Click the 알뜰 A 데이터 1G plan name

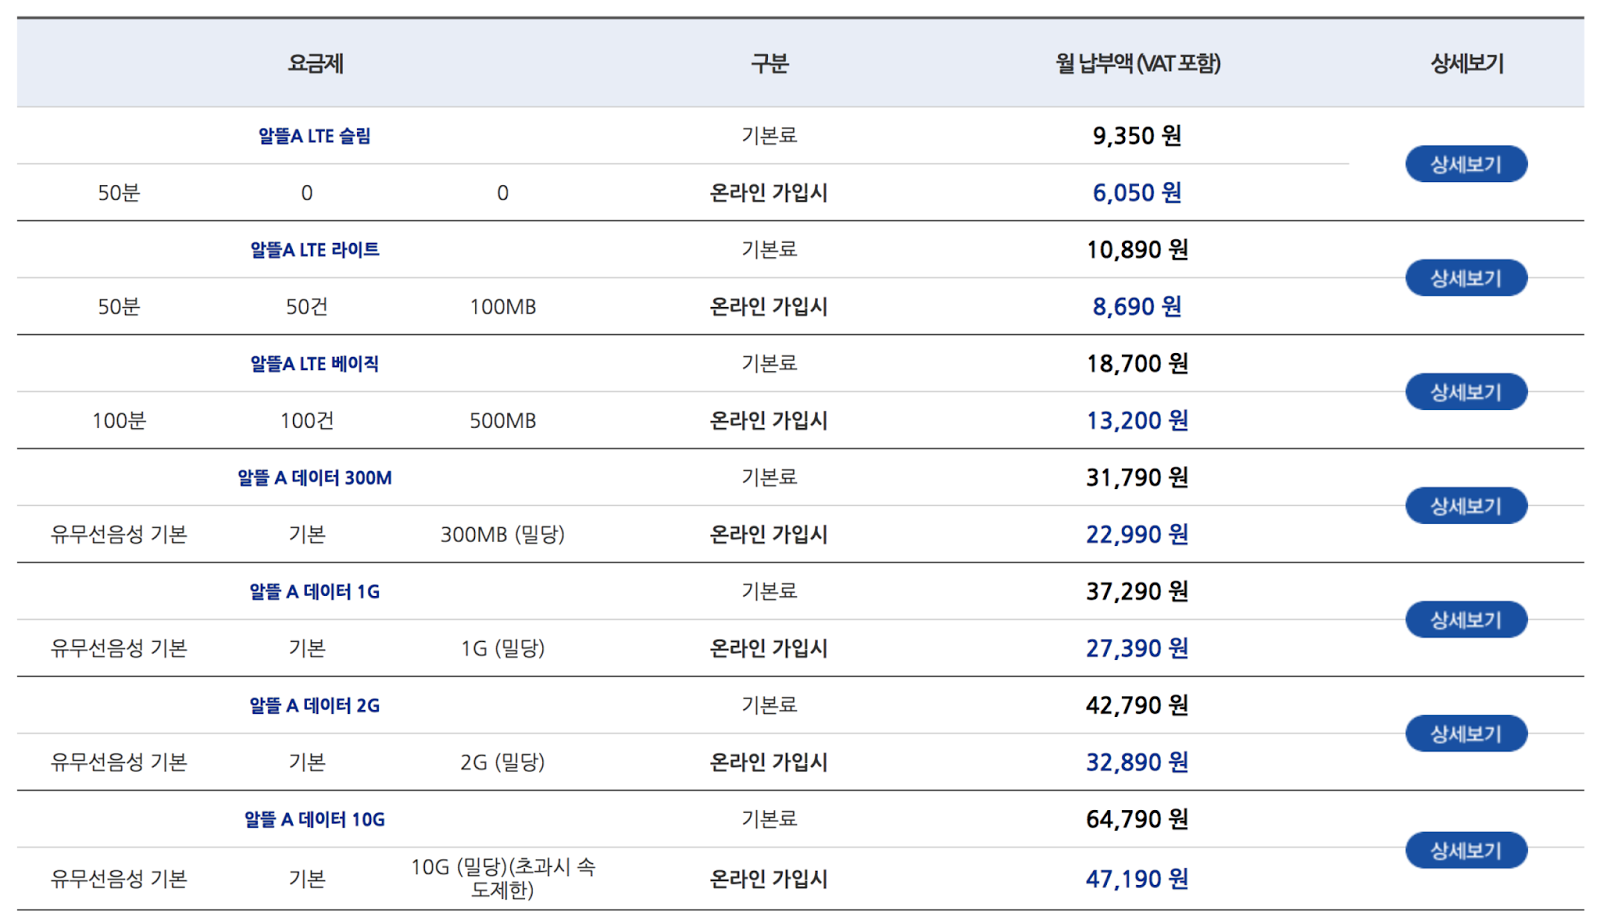click(x=314, y=592)
